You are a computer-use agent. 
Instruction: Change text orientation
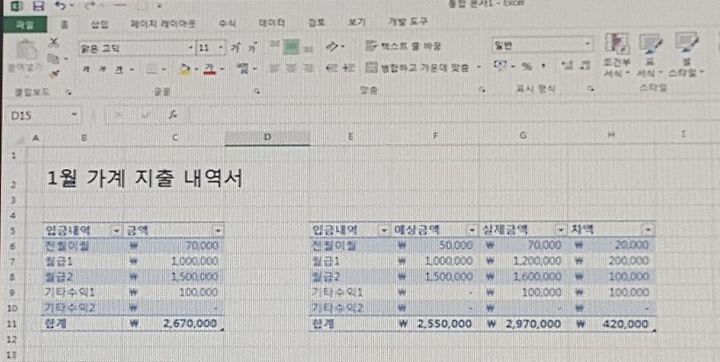pos(332,46)
